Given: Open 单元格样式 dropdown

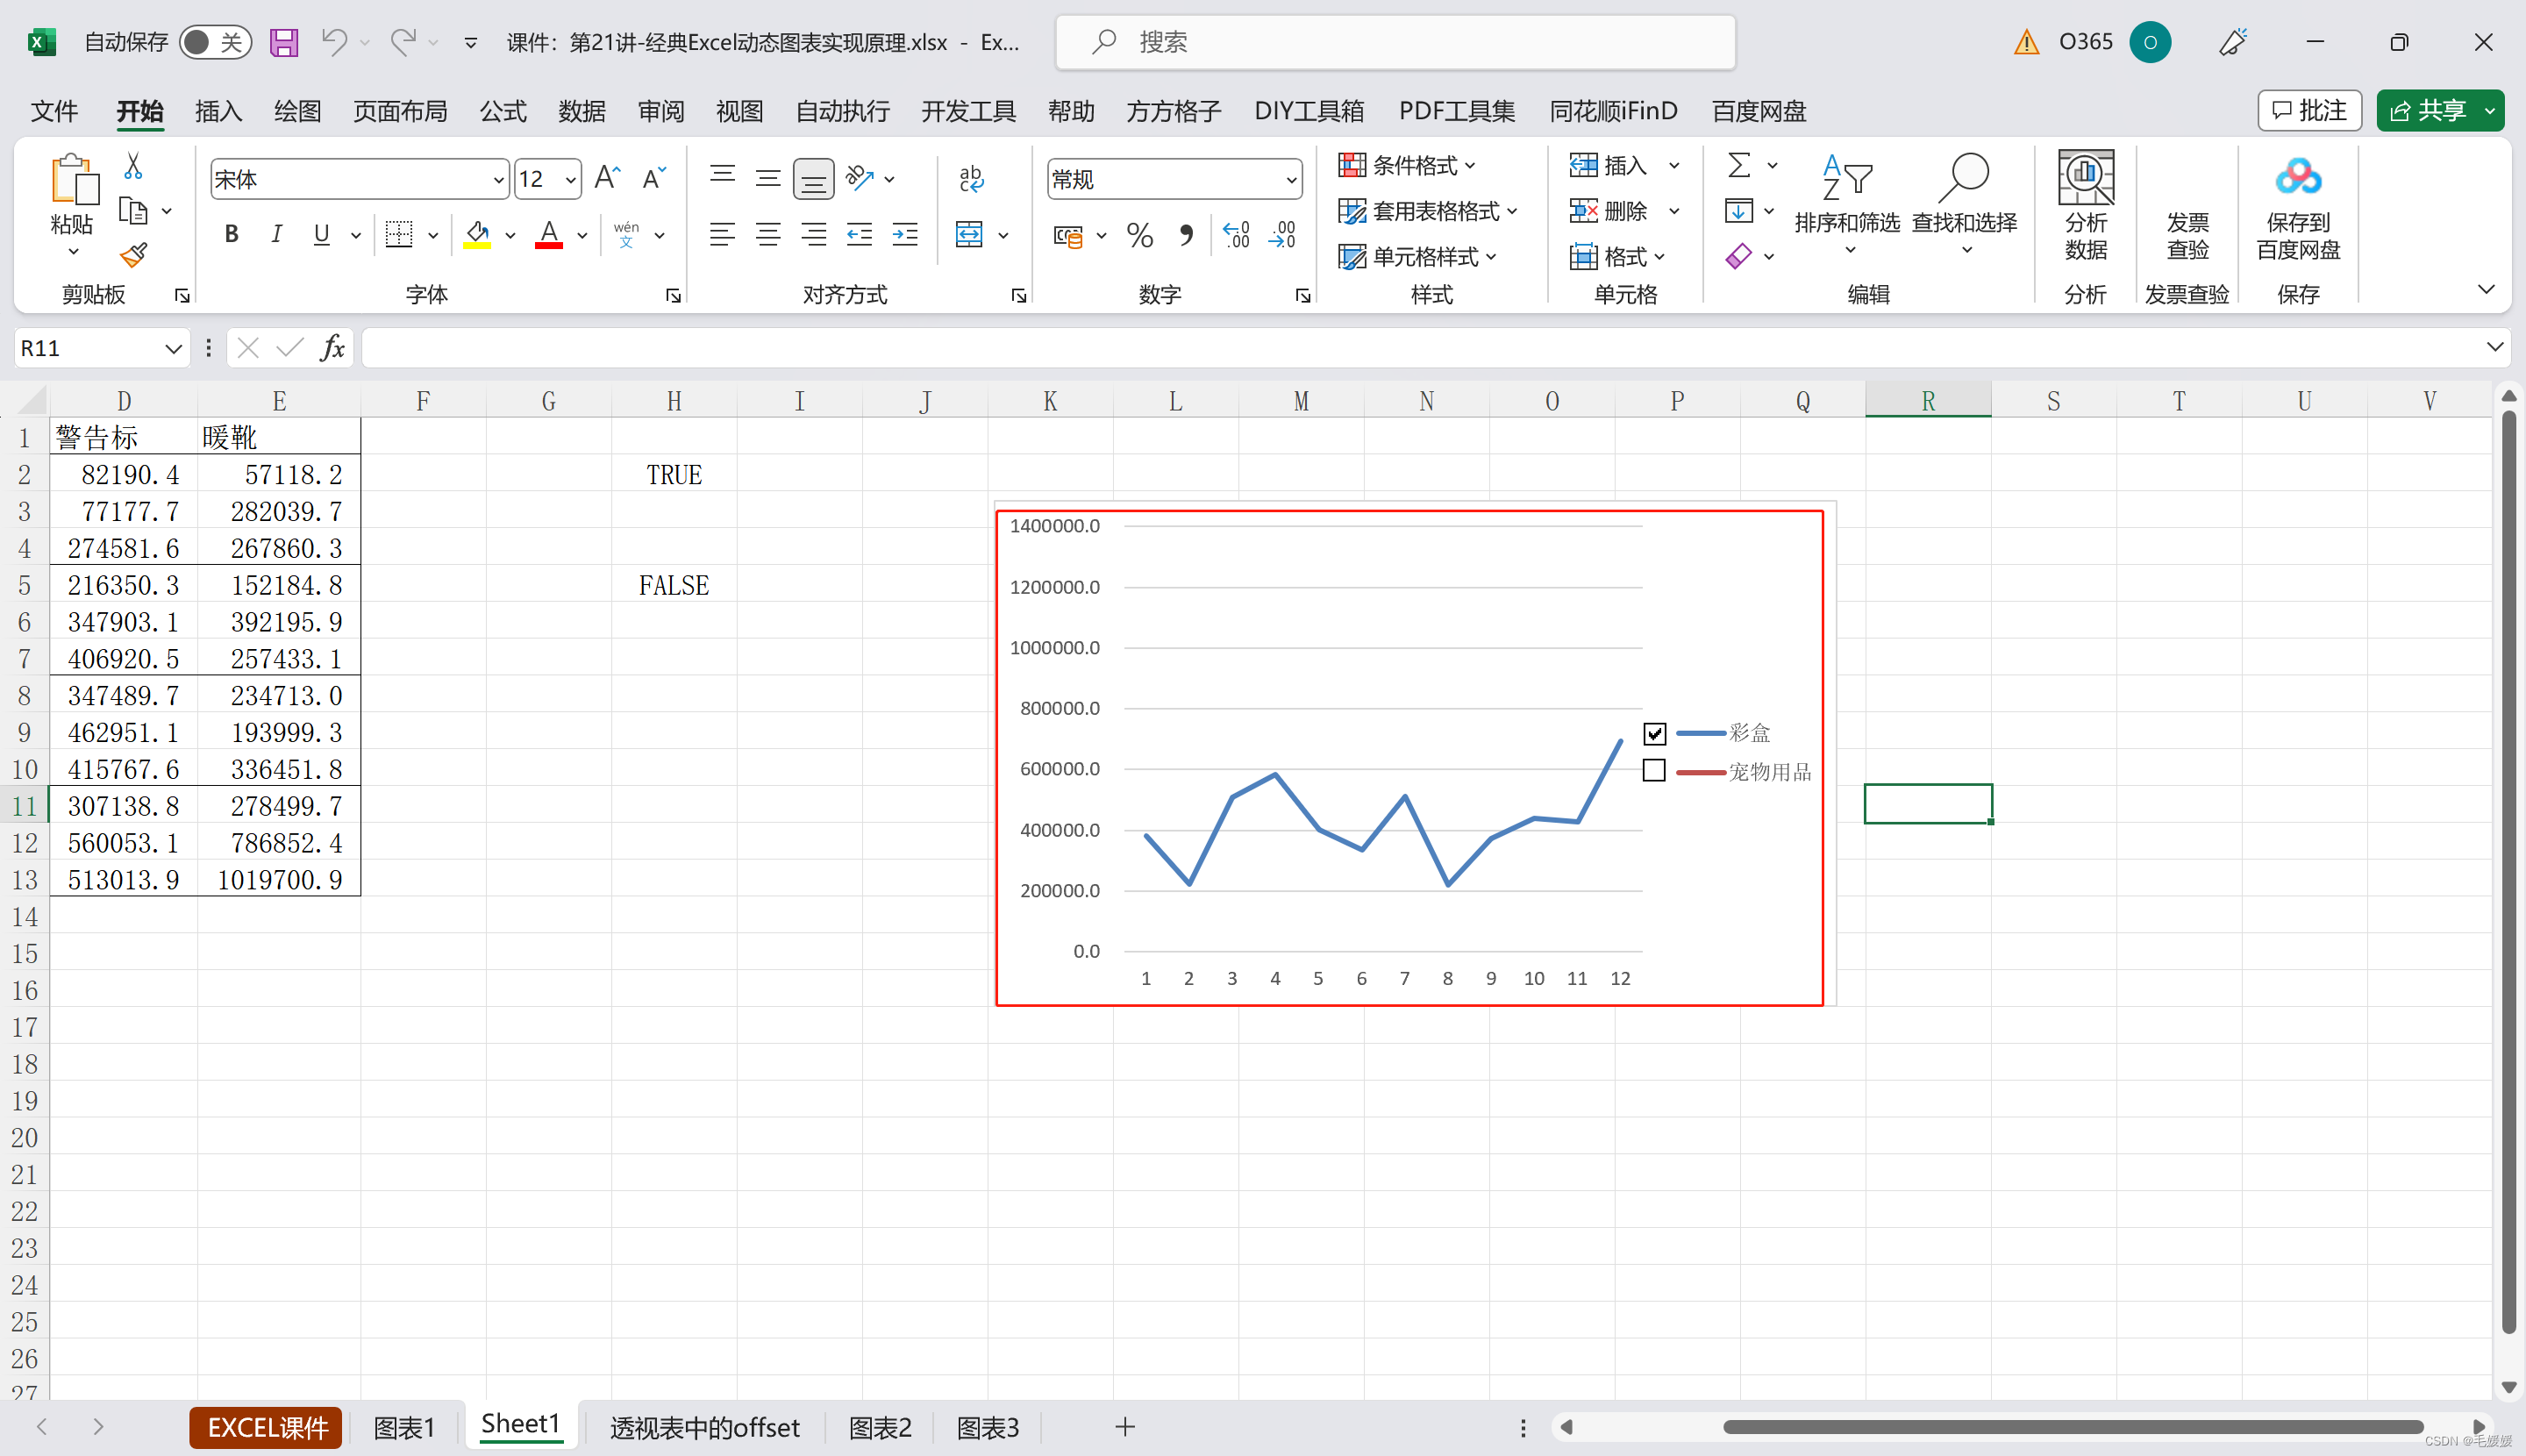Looking at the screenshot, I should (1417, 257).
